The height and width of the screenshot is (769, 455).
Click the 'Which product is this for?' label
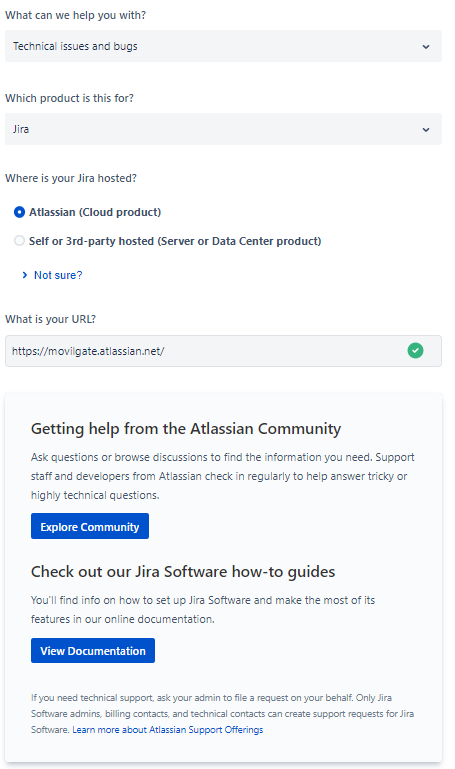tap(69, 98)
